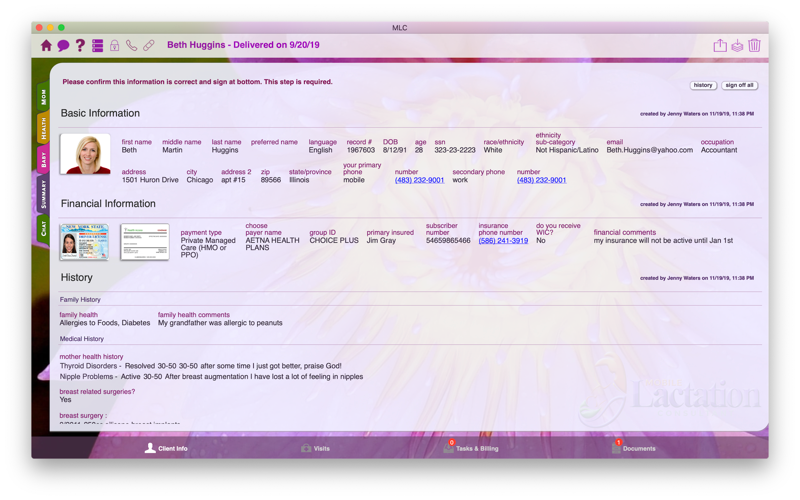Call the primary phone number link
The width and height of the screenshot is (800, 500).
click(x=419, y=180)
